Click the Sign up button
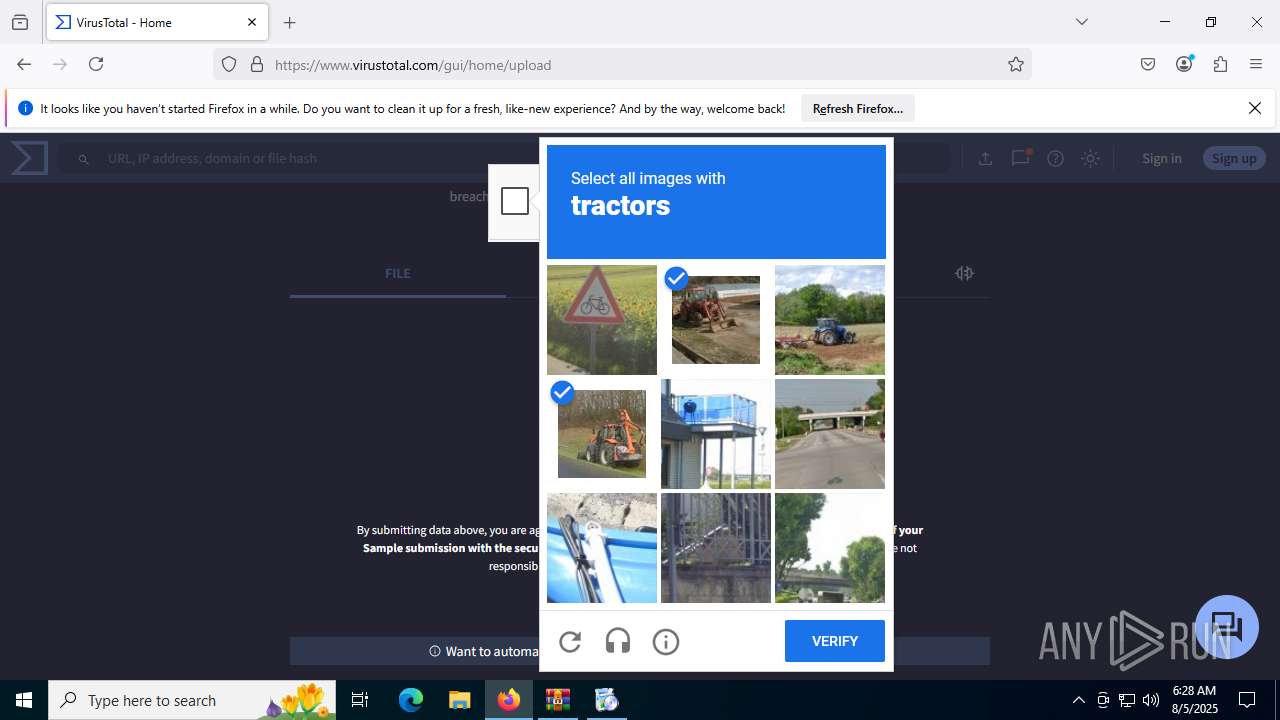The image size is (1280, 720). [1234, 158]
